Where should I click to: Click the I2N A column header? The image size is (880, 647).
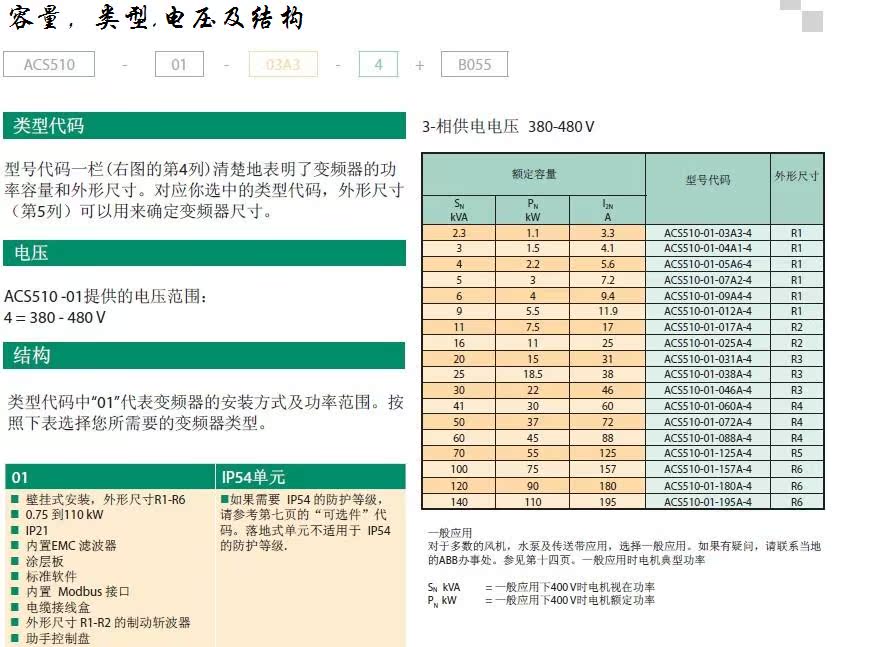[x=608, y=210]
